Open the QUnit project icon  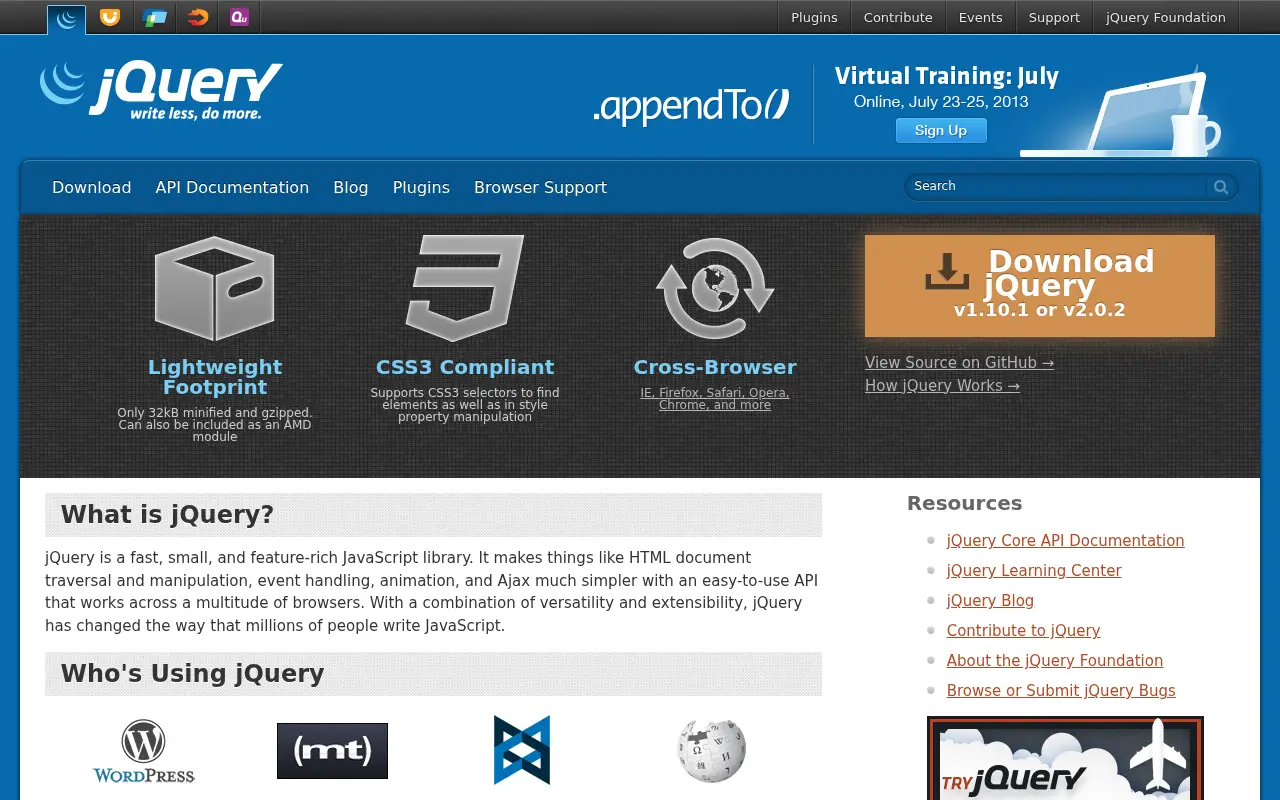pos(239,17)
